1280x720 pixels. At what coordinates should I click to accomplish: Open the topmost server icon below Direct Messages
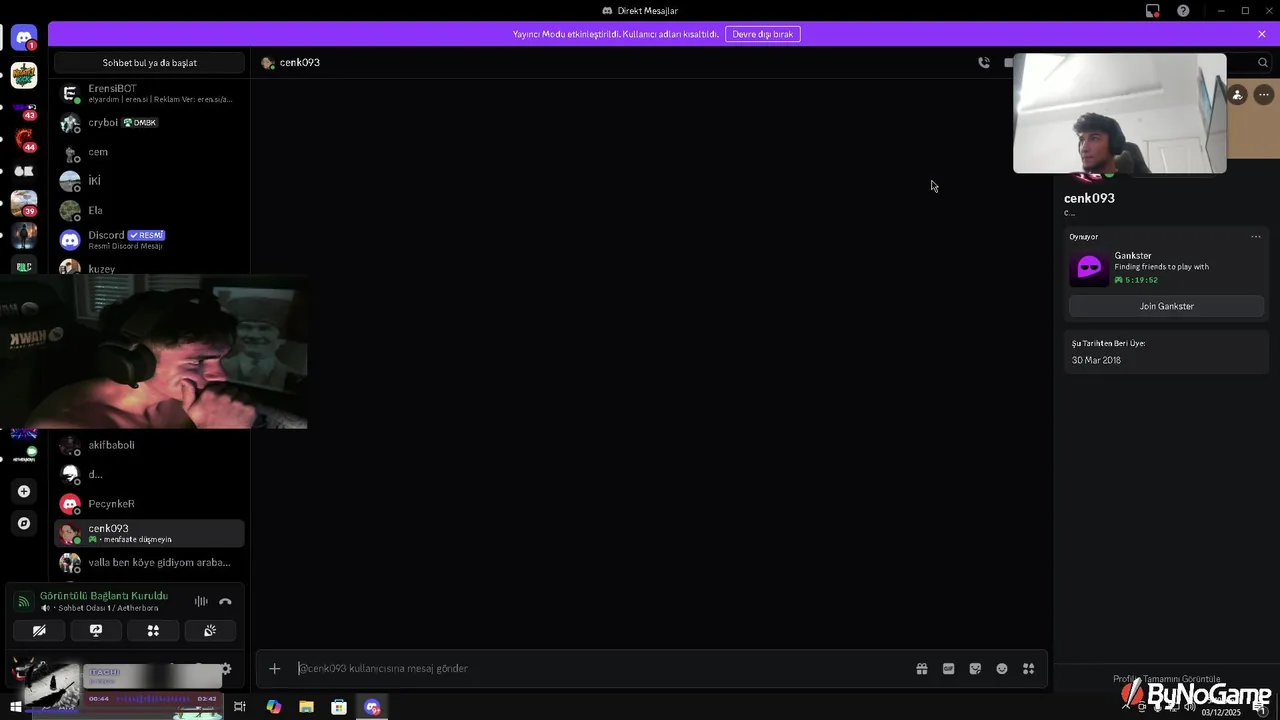(24, 75)
